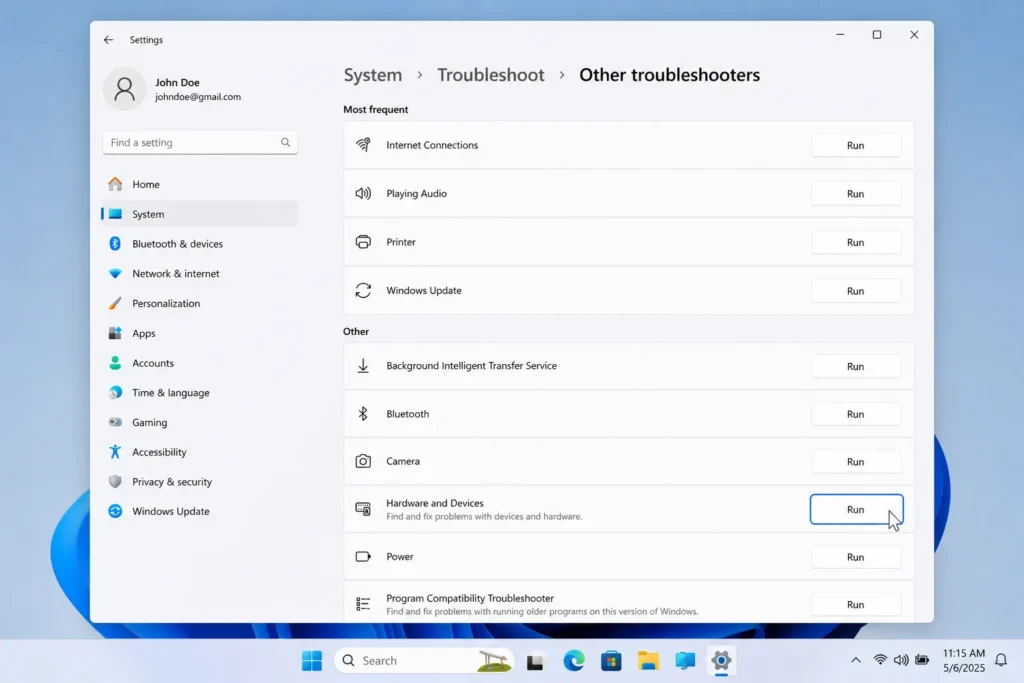Open Apps settings
The height and width of the screenshot is (683, 1024).
coord(200,333)
